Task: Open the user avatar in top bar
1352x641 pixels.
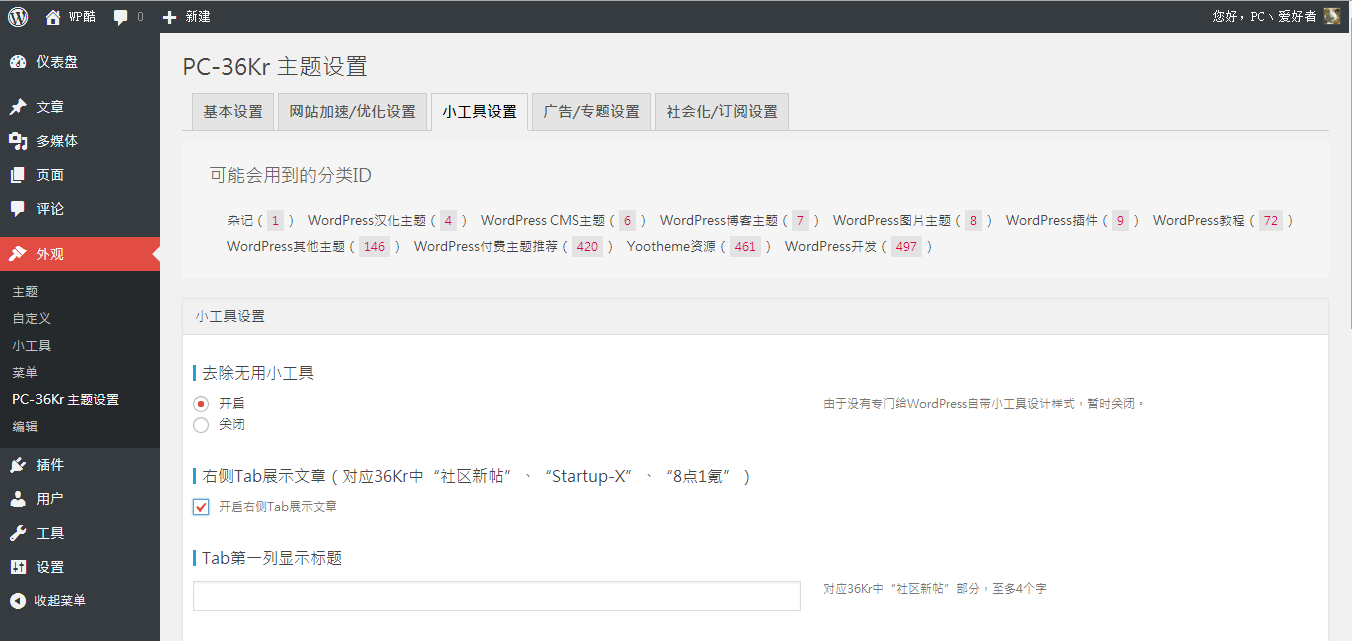Action: (x=1331, y=16)
